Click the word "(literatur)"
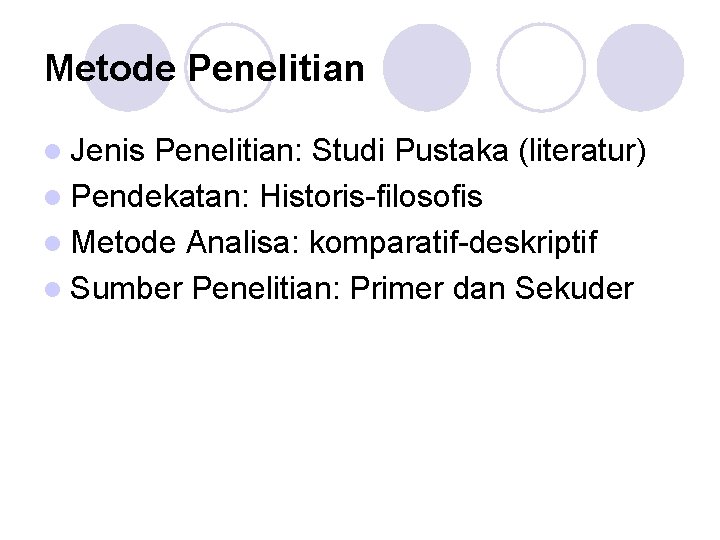720x540 pixels. coord(583,151)
